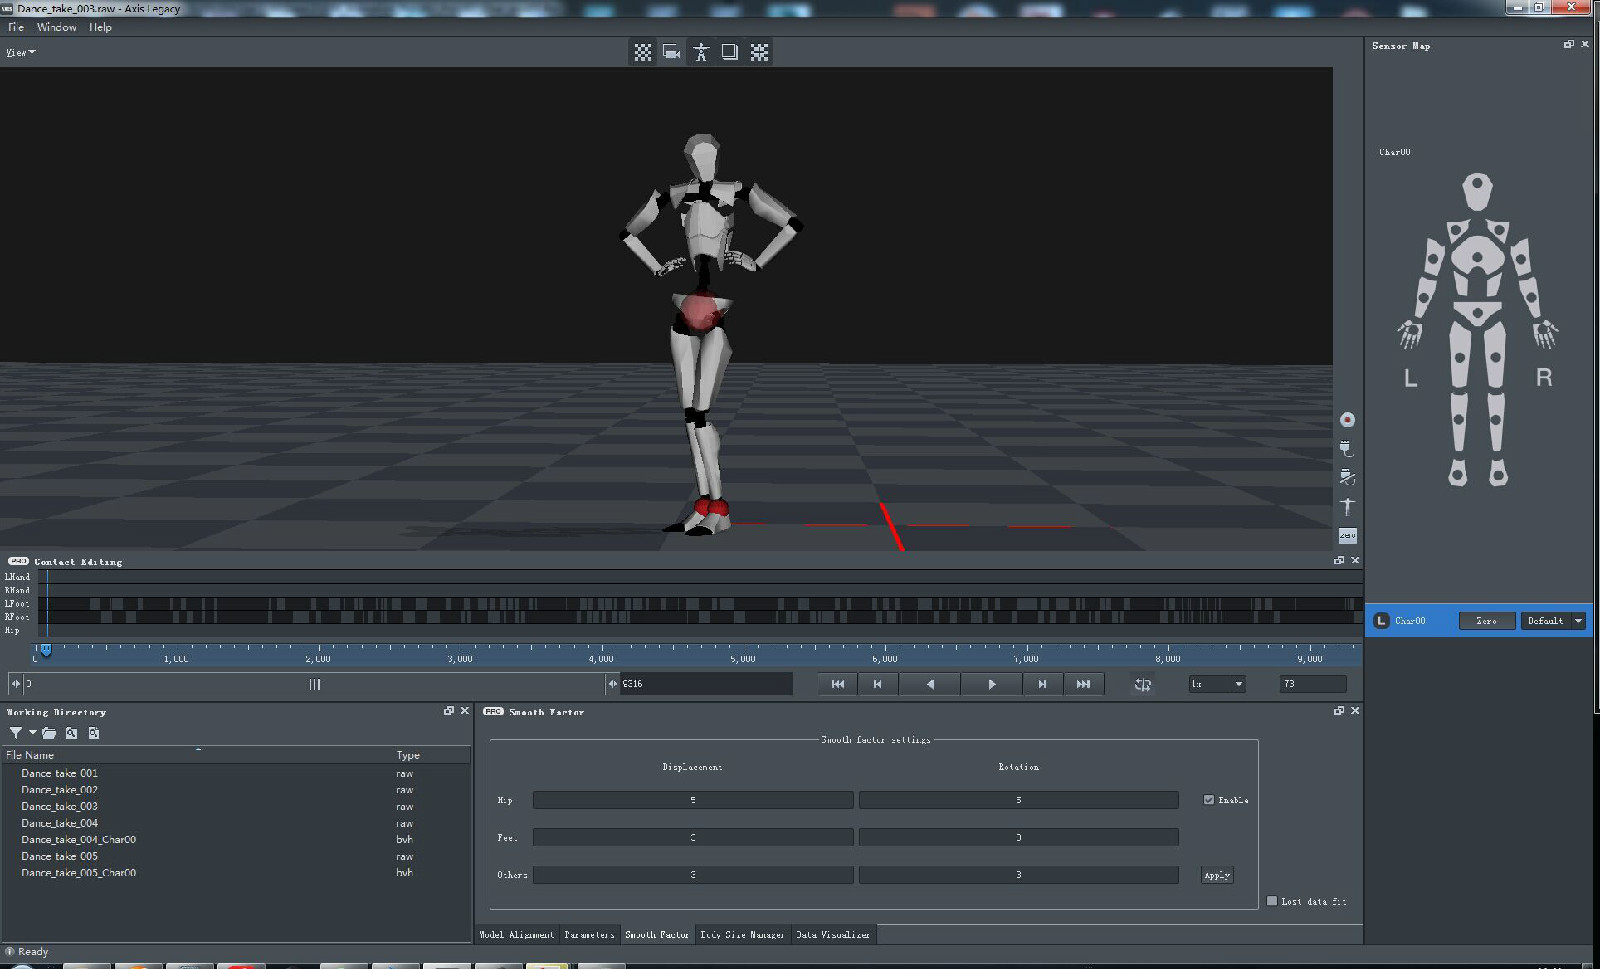Click the stacked square view icon
This screenshot has height=969, width=1600.
point(730,52)
